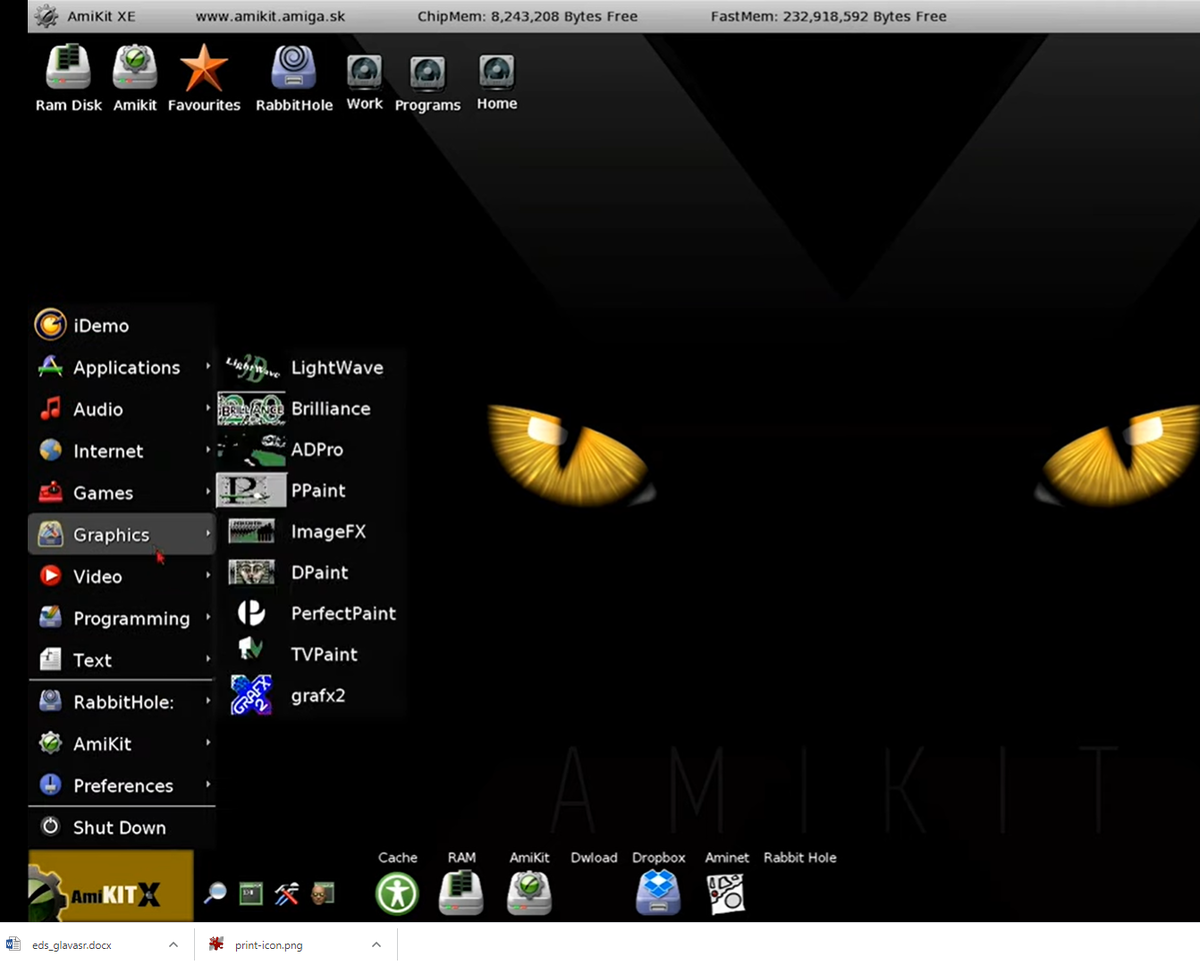The height and width of the screenshot is (965, 1200).
Task: Click the Rabbit Hole dock label
Action: tap(800, 857)
